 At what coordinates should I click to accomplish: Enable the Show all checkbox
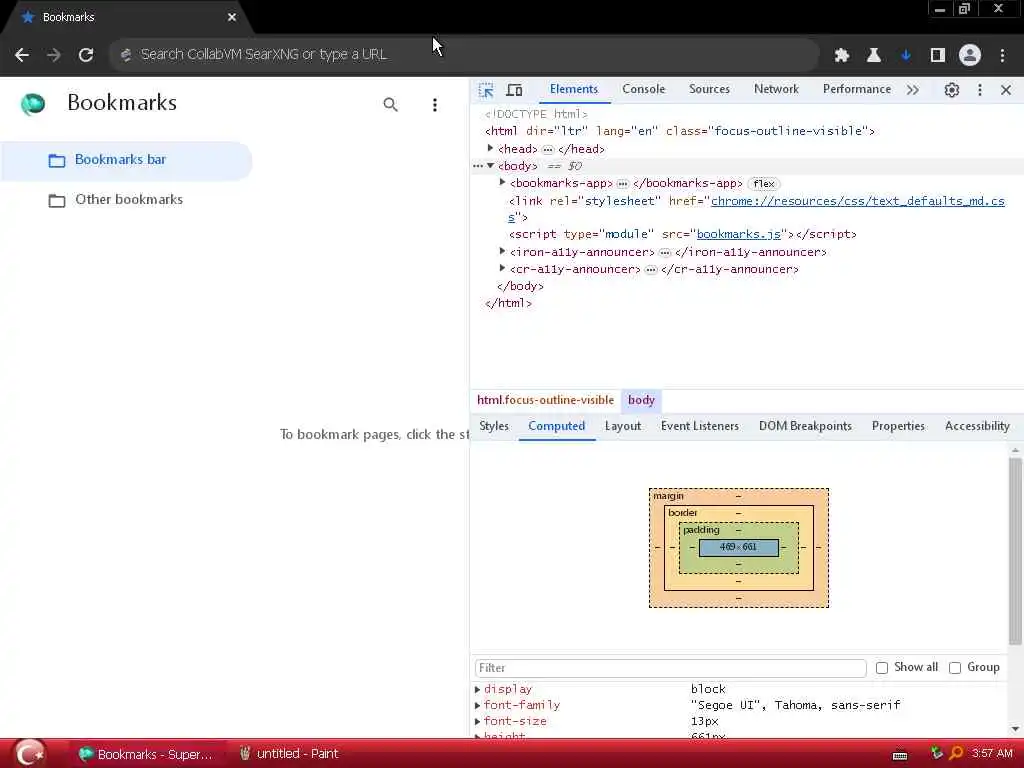[882, 667]
